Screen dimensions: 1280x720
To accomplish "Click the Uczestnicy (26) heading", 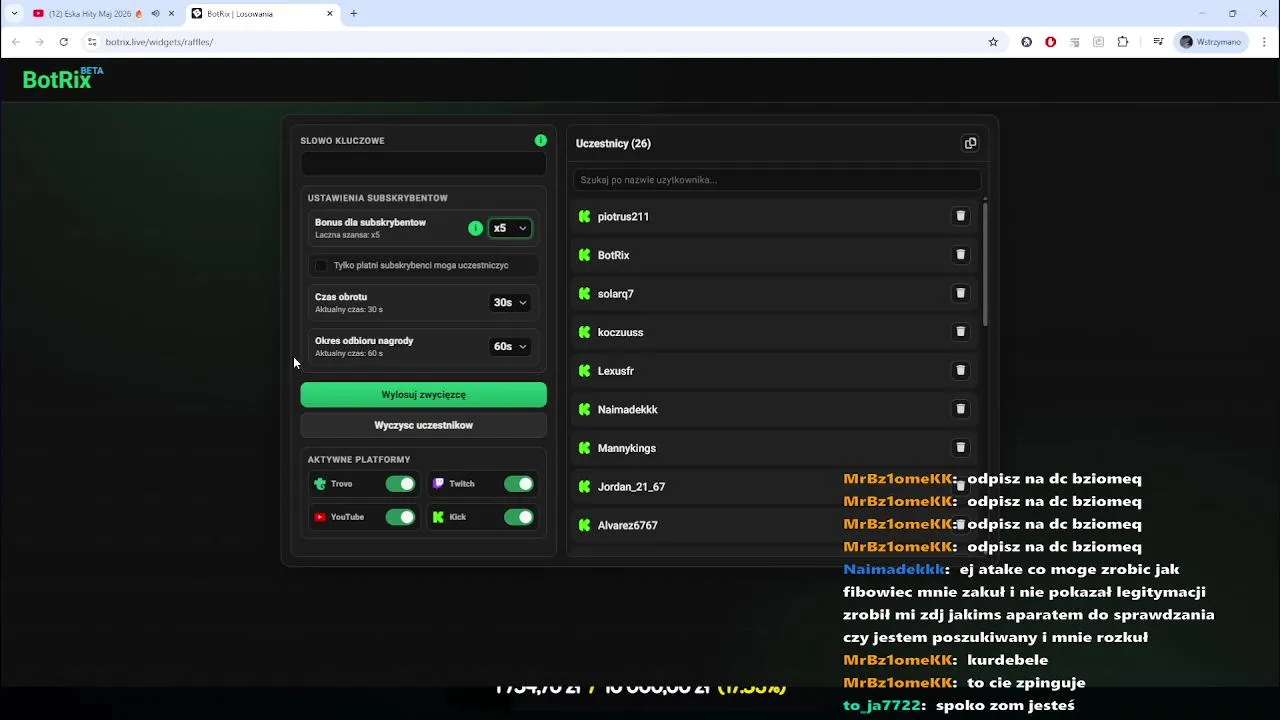I will coord(613,143).
